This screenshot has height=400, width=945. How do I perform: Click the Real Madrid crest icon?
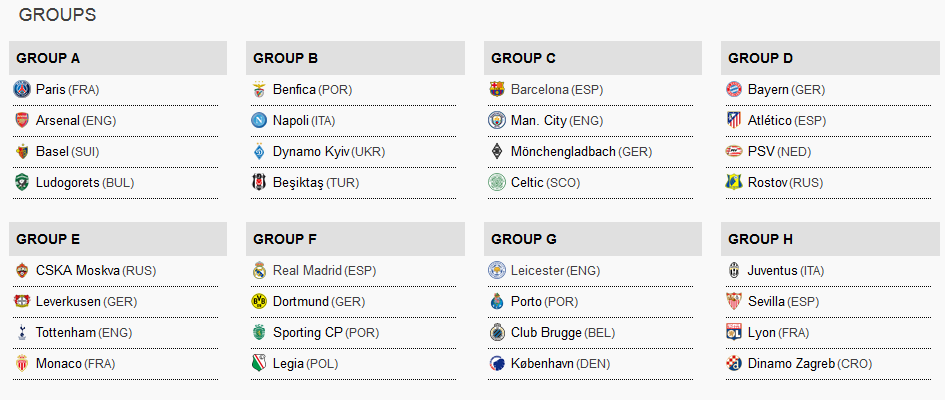[259, 271]
